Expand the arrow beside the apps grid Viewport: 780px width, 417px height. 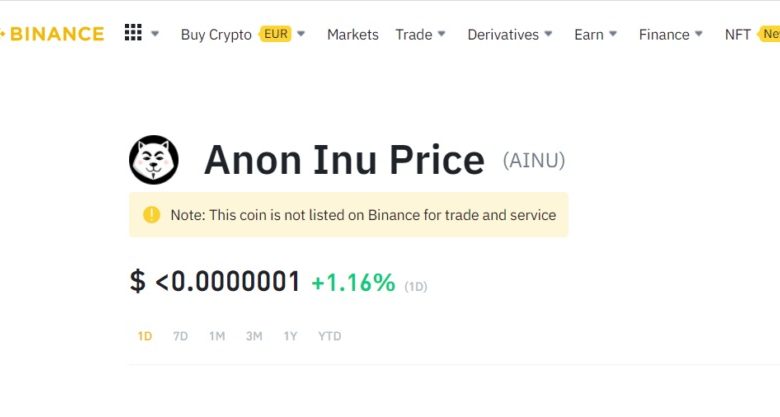pyautogui.click(x=155, y=34)
